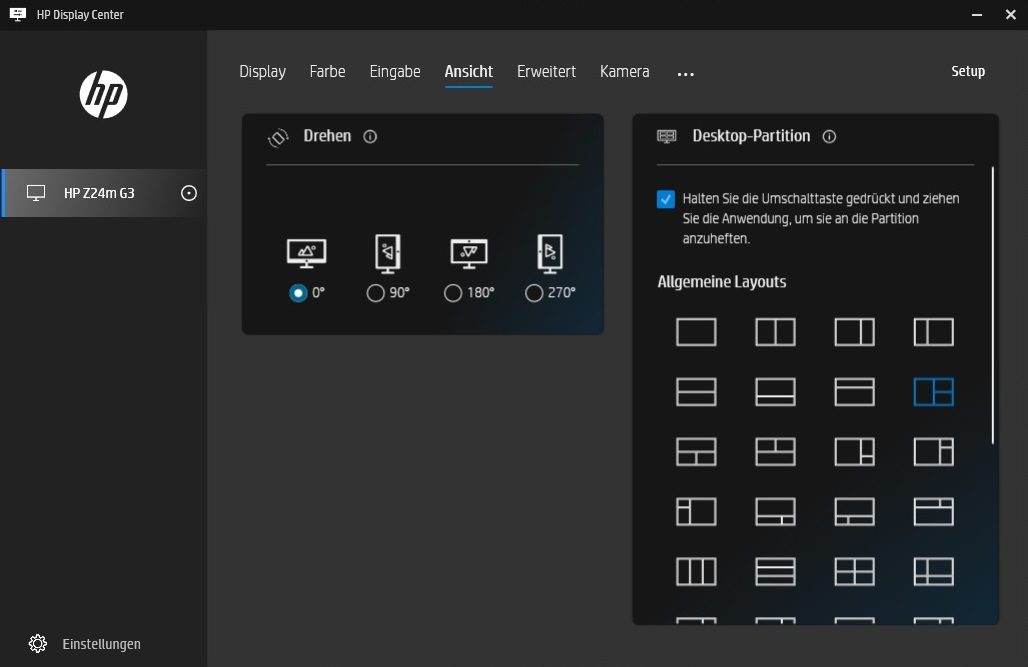
Task: Select the two equal horizontal rows layout
Action: click(x=696, y=392)
